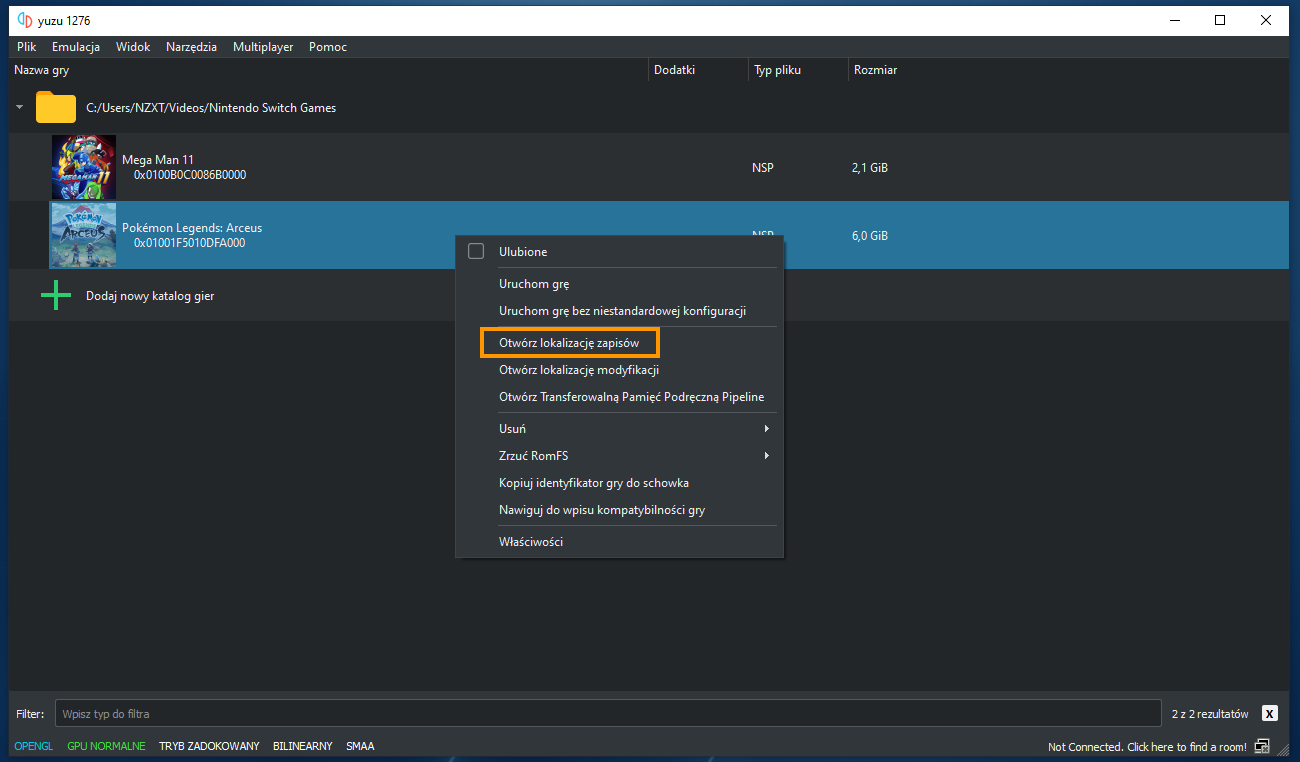
Task: Open the Narzędzia menu
Action: point(191,47)
